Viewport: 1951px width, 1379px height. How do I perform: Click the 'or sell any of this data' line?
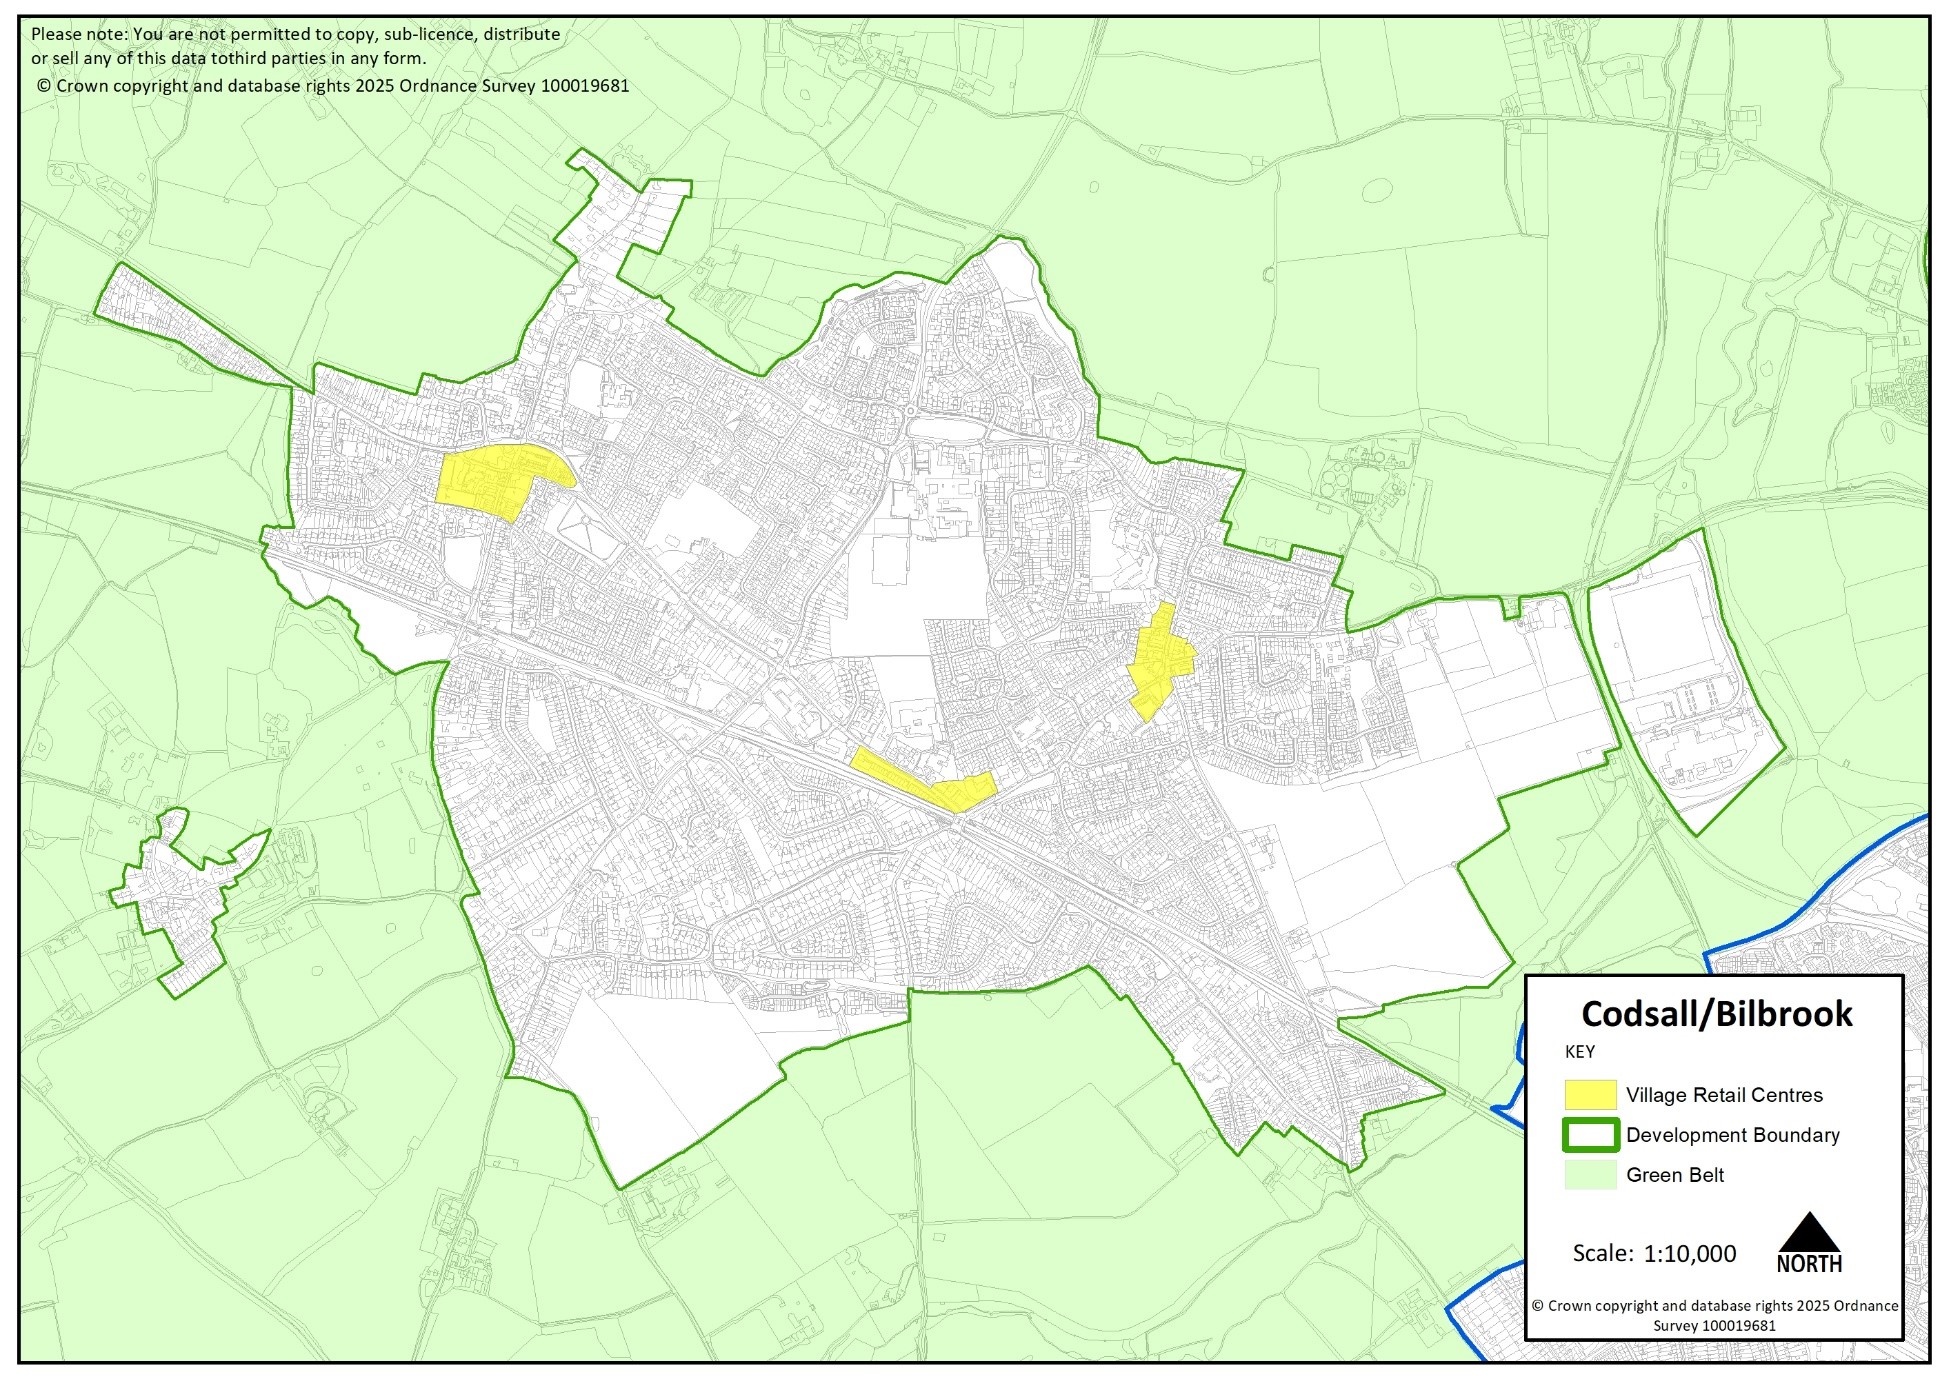[228, 59]
